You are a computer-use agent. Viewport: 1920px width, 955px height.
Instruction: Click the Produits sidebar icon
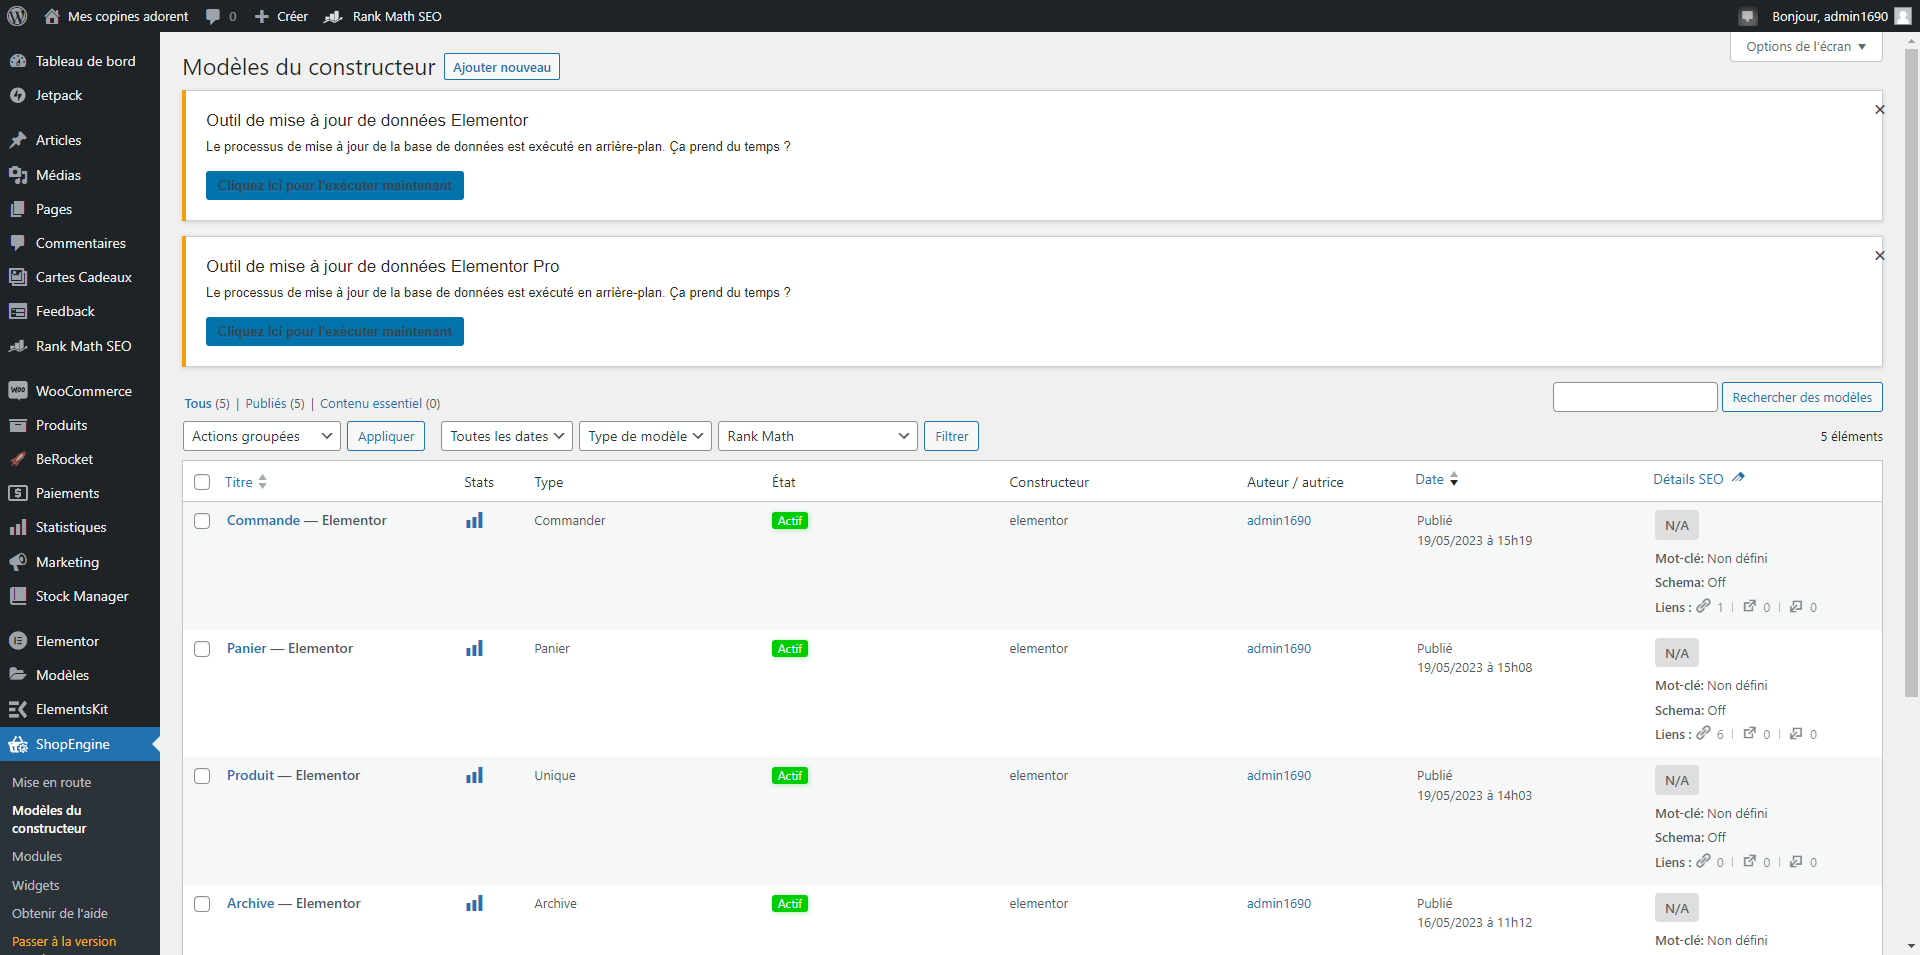pyautogui.click(x=18, y=425)
